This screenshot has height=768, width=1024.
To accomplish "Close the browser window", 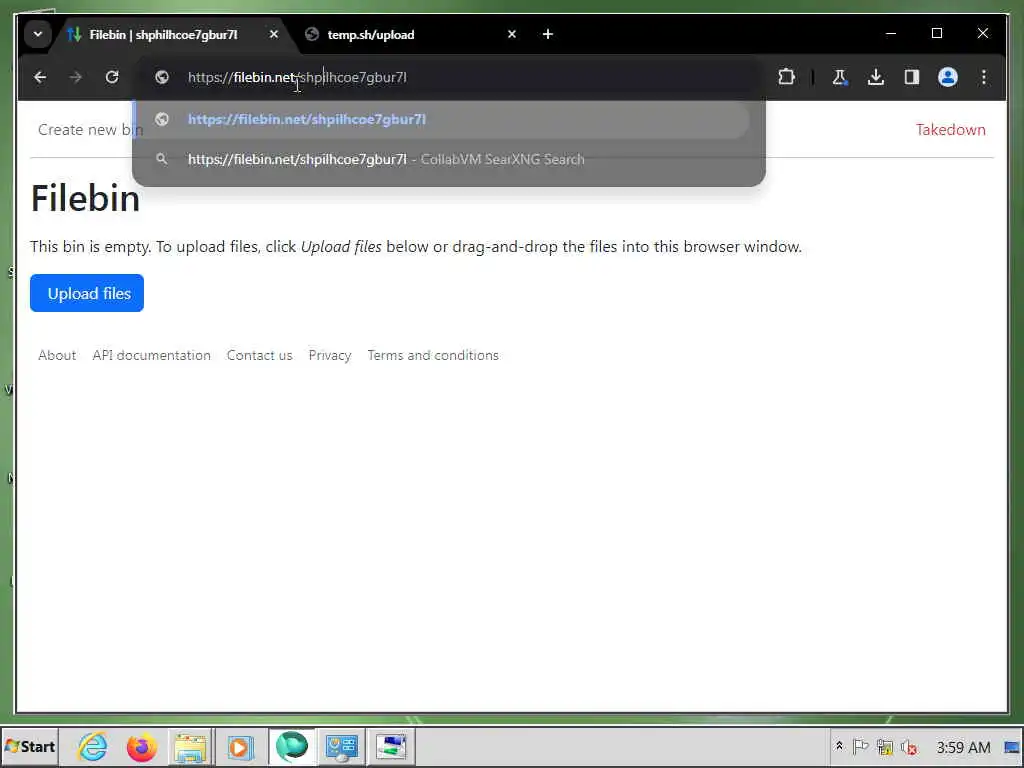I will click(982, 33).
